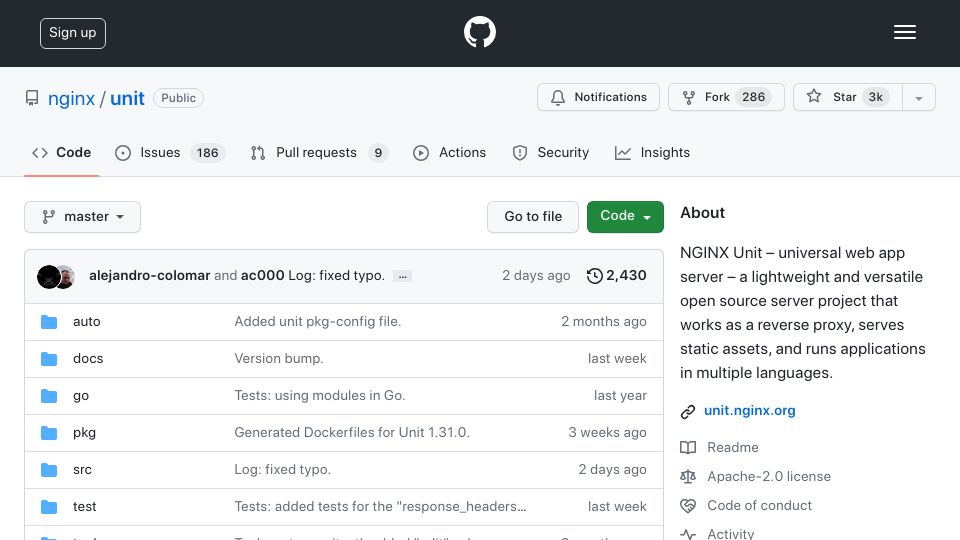Open the Apache-2.0 license link
The image size is (960, 540).
click(768, 476)
